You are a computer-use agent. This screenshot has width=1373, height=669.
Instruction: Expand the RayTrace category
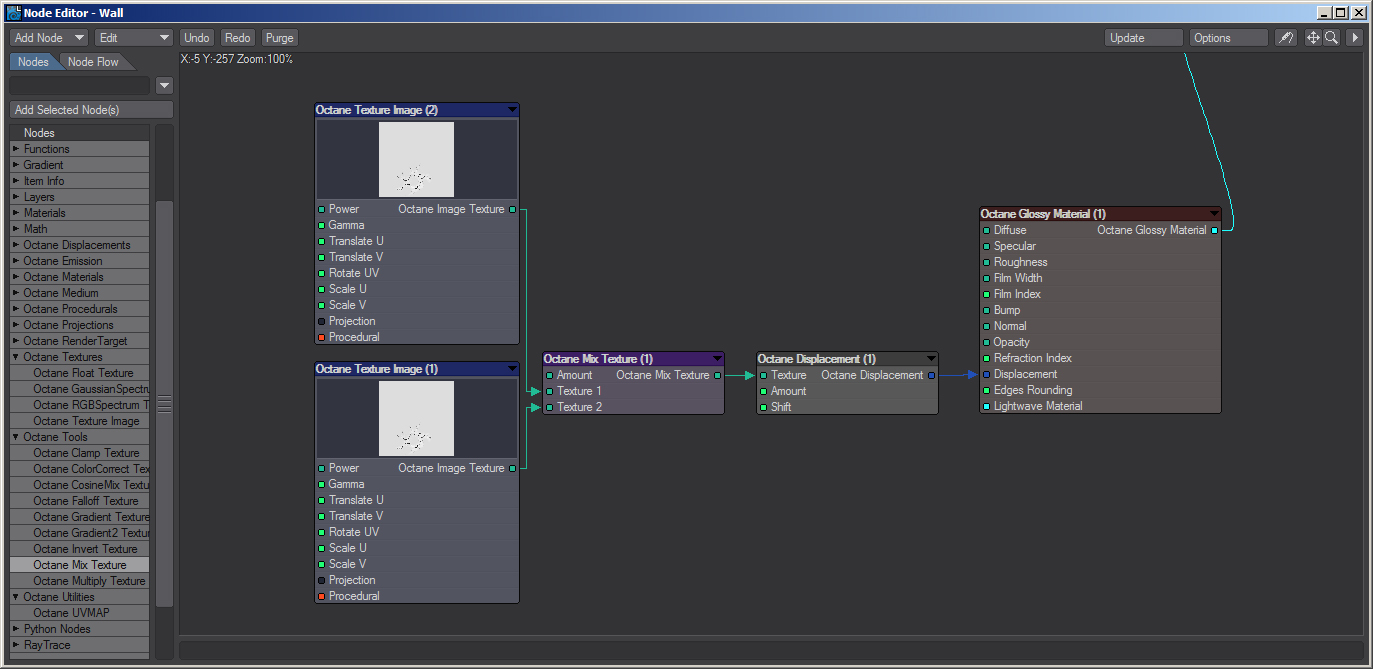pyautogui.click(x=16, y=645)
